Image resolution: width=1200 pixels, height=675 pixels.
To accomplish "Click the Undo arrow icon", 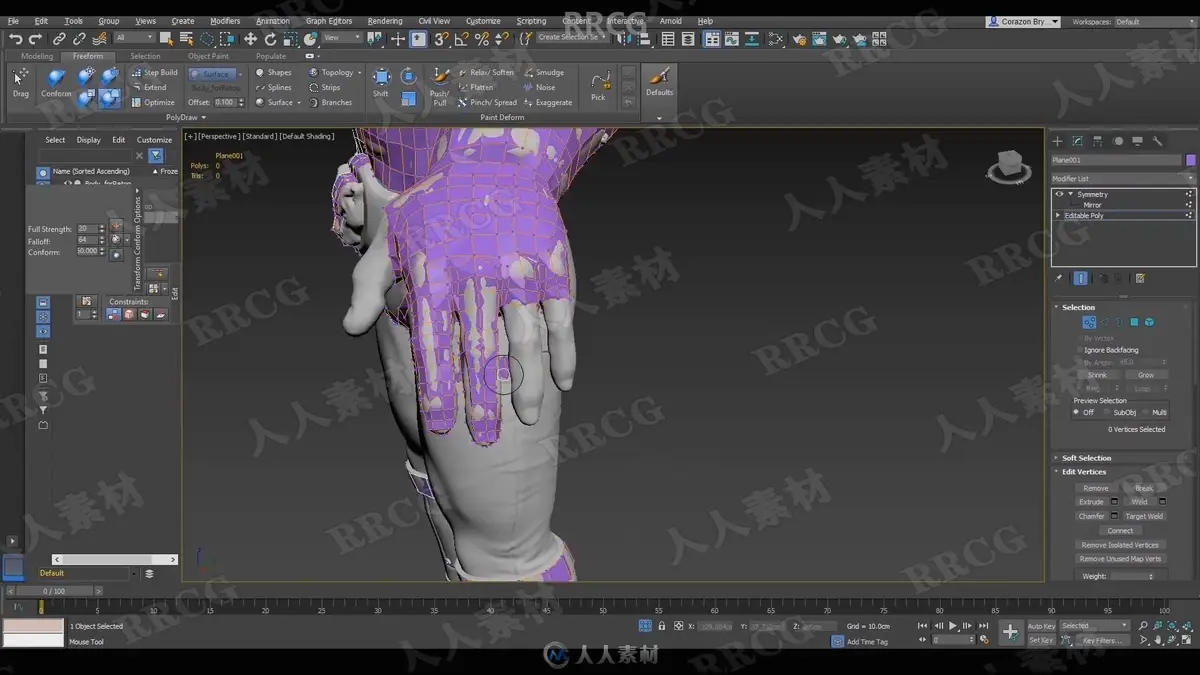I will (15, 39).
